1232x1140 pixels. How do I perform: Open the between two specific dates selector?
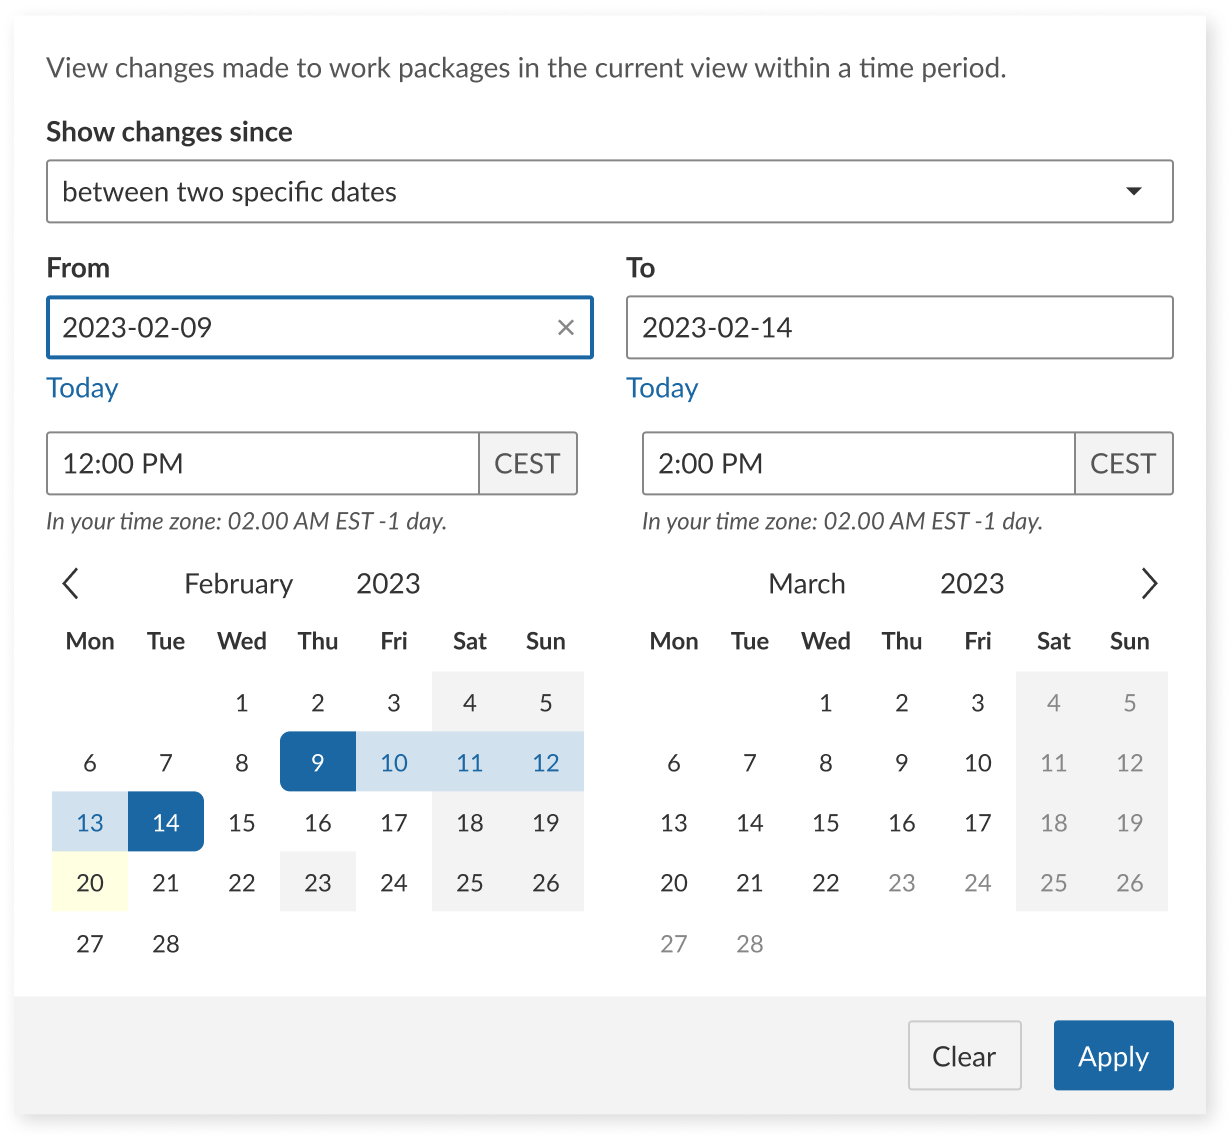coord(610,191)
